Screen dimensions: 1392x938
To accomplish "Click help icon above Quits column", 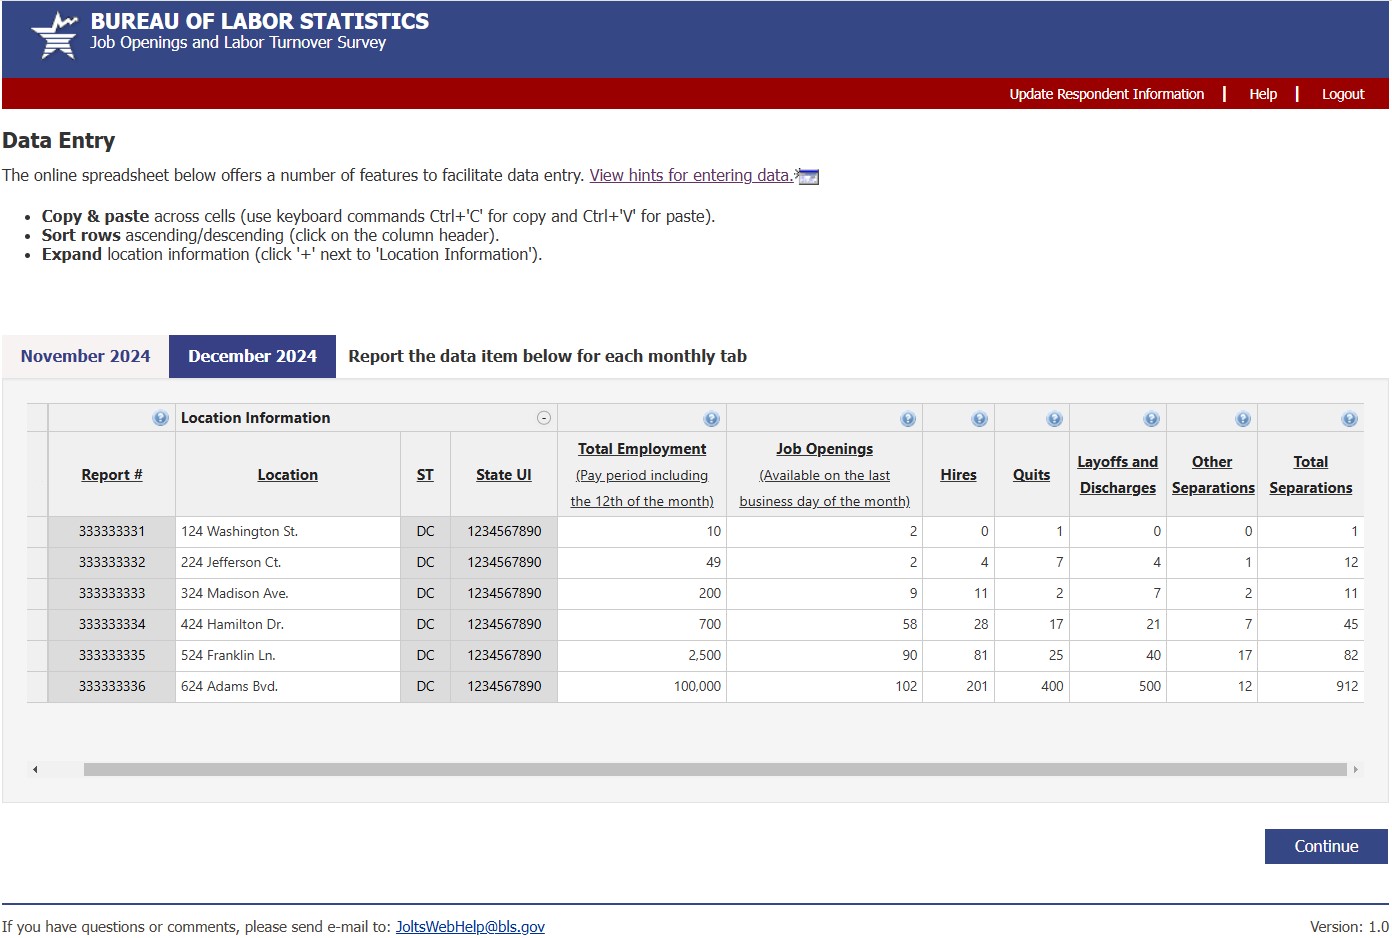I will pos(1054,419).
